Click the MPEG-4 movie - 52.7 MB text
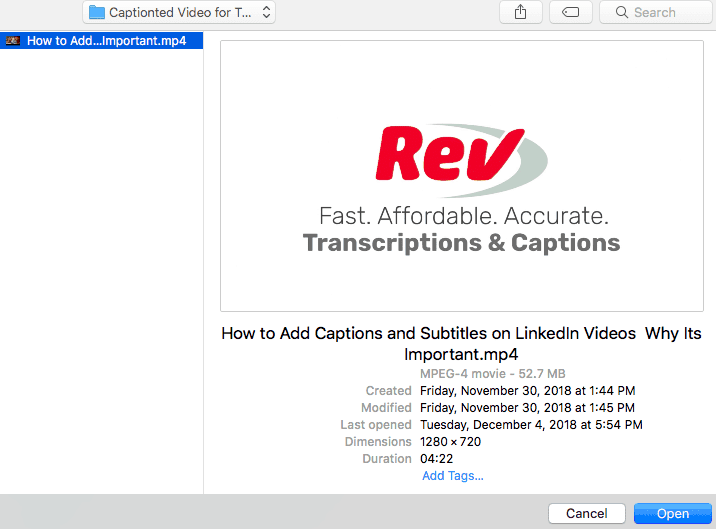716x529 pixels. [493, 374]
